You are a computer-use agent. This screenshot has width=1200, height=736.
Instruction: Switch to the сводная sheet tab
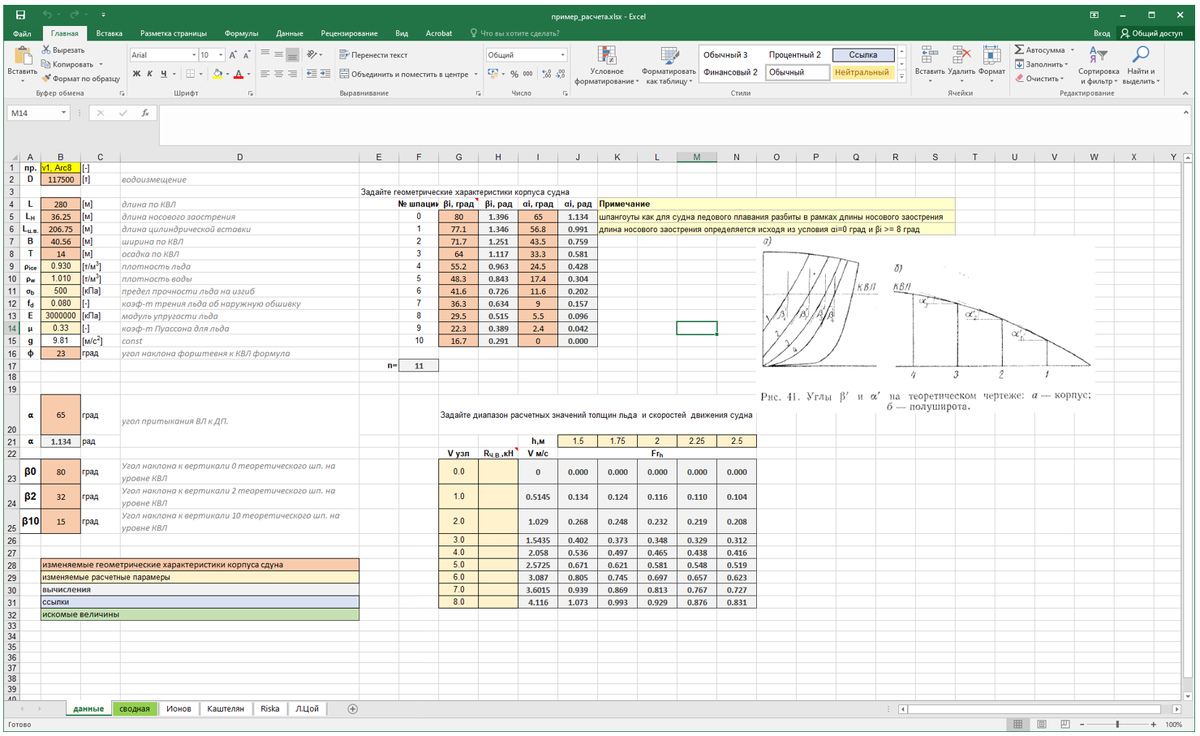pos(134,708)
